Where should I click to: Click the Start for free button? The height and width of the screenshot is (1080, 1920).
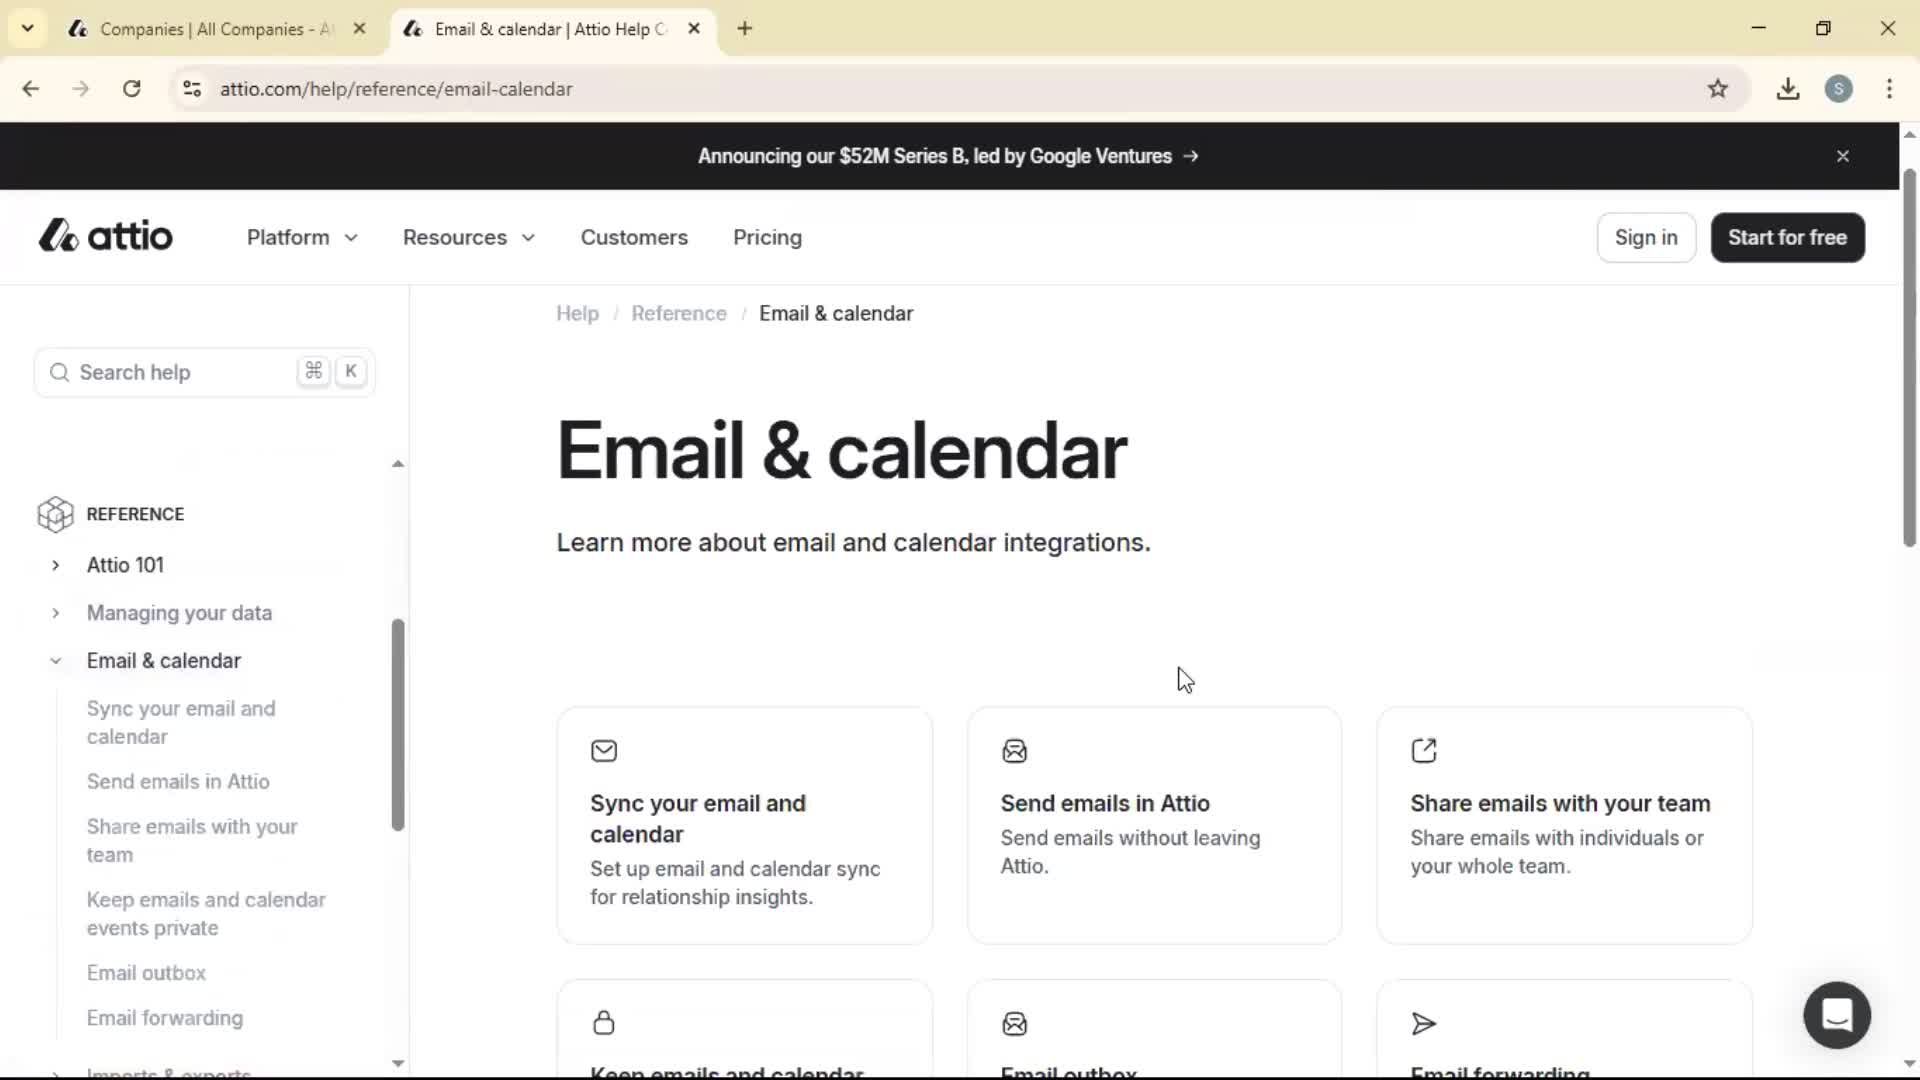(x=1787, y=237)
